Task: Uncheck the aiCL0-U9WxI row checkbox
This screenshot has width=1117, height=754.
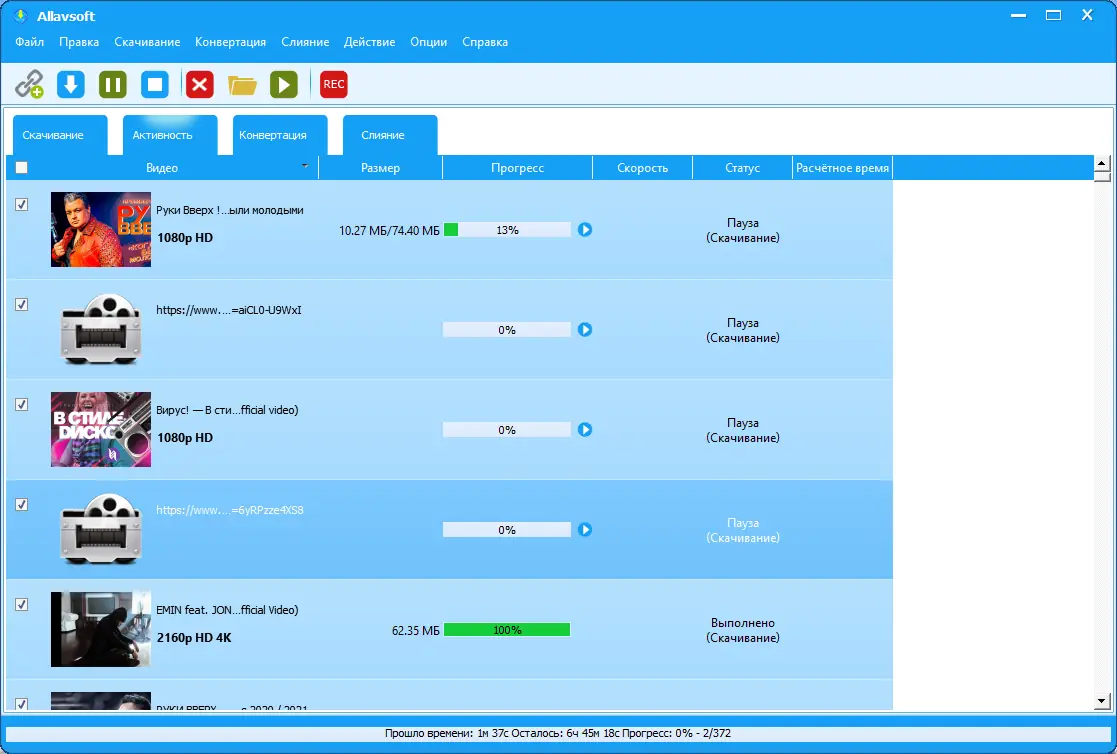Action: (21, 304)
